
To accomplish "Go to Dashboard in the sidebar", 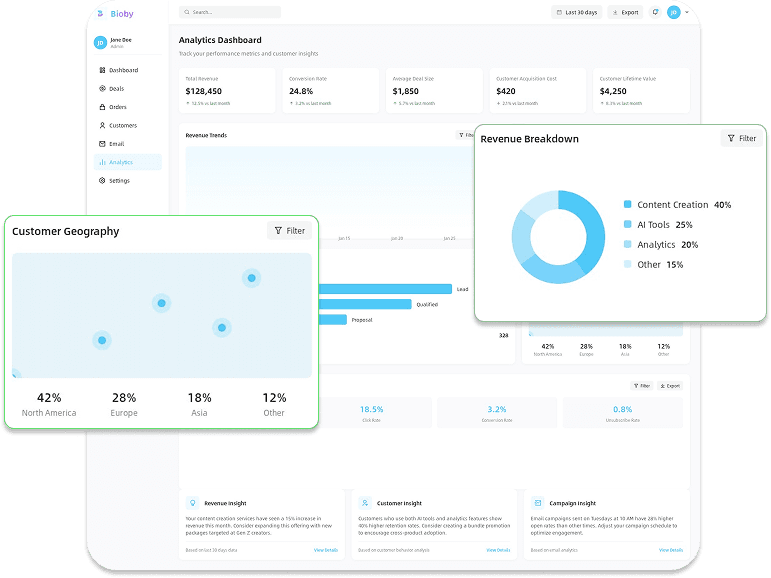I will click(x=123, y=70).
